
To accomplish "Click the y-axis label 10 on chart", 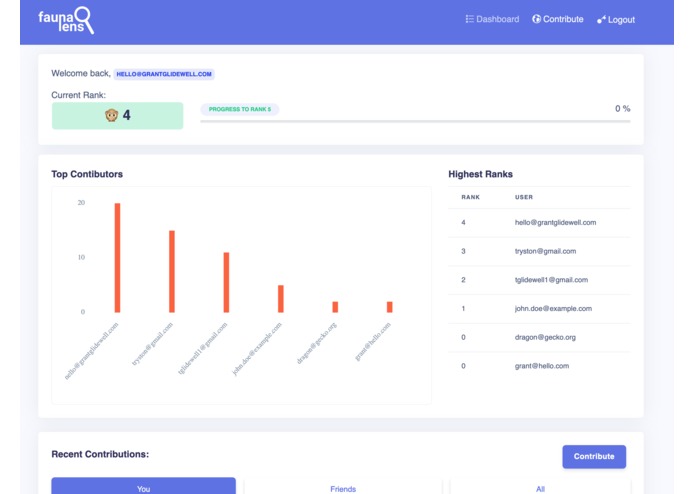I will (81, 257).
